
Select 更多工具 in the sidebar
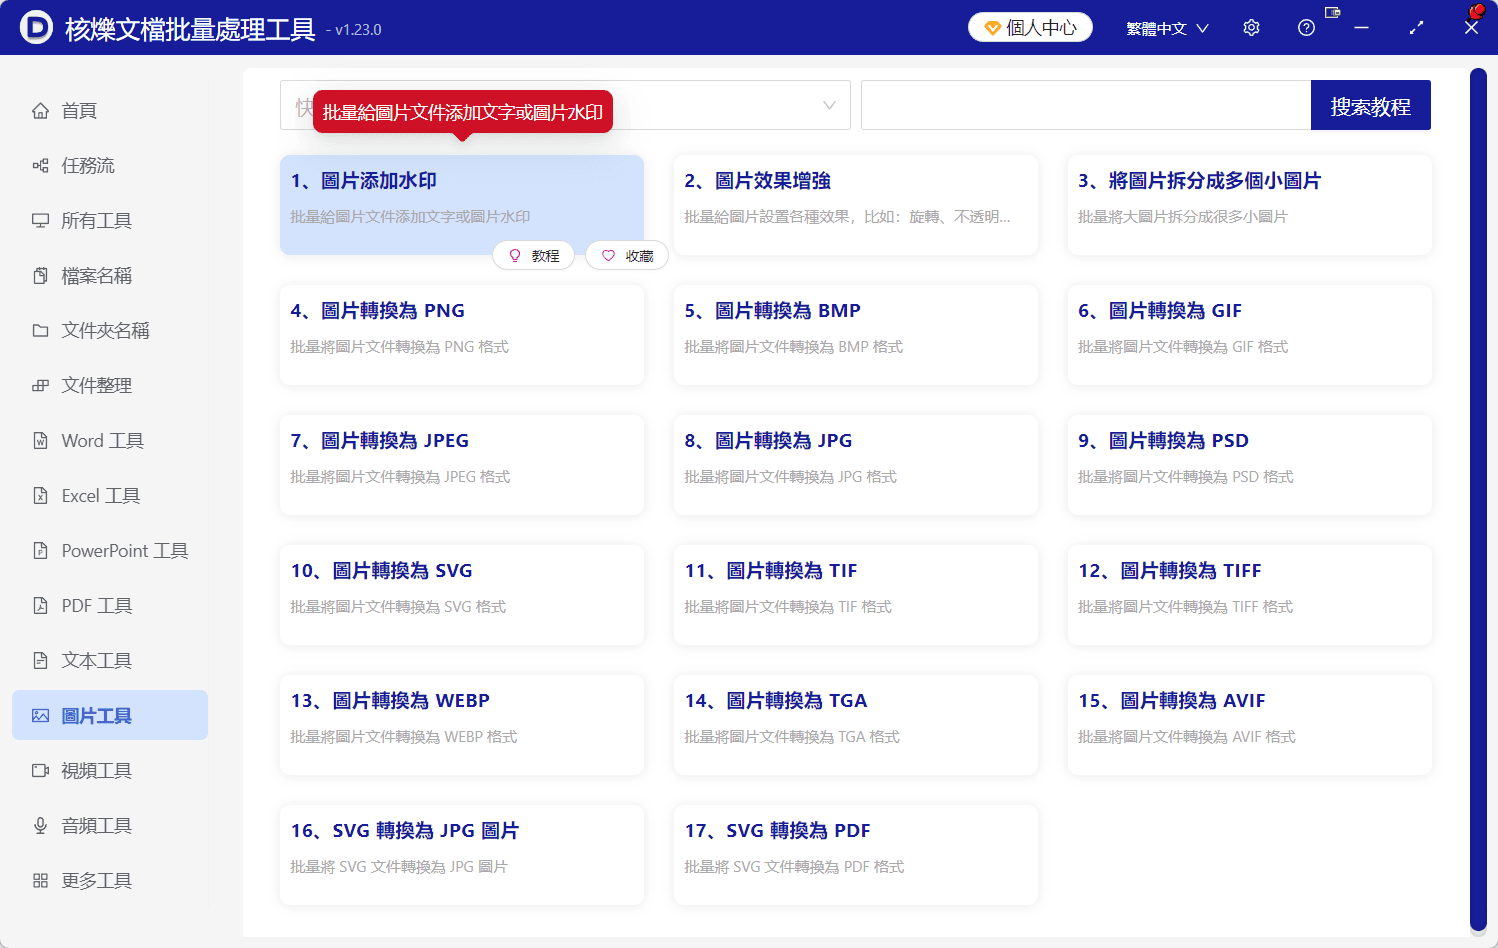pyautogui.click(x=110, y=881)
